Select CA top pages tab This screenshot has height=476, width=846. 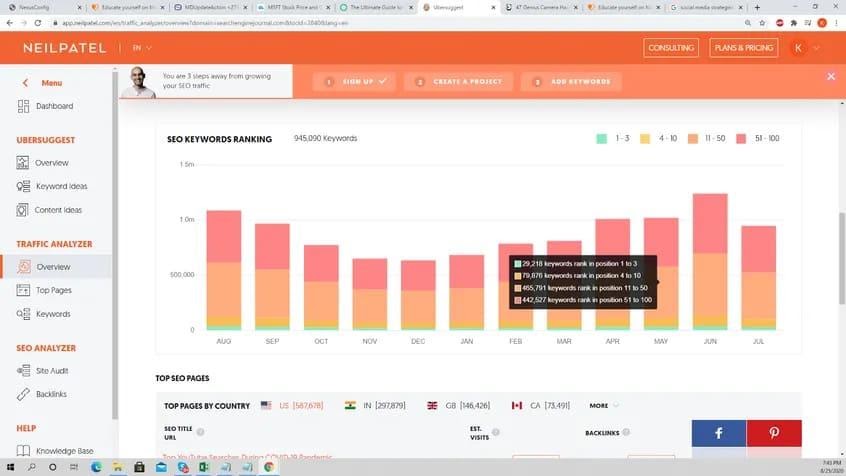(x=541, y=405)
